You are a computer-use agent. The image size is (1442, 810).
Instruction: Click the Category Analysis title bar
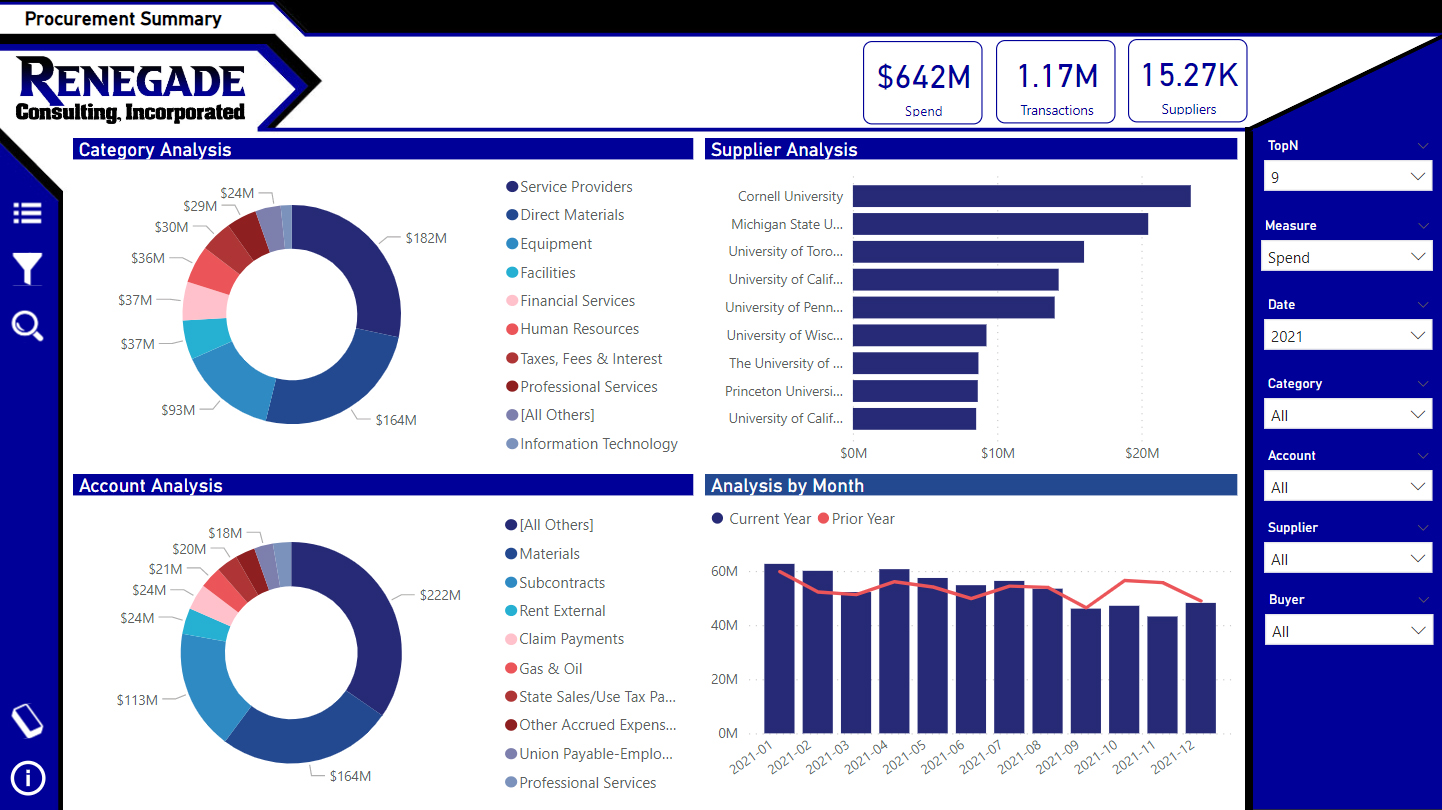pos(383,150)
